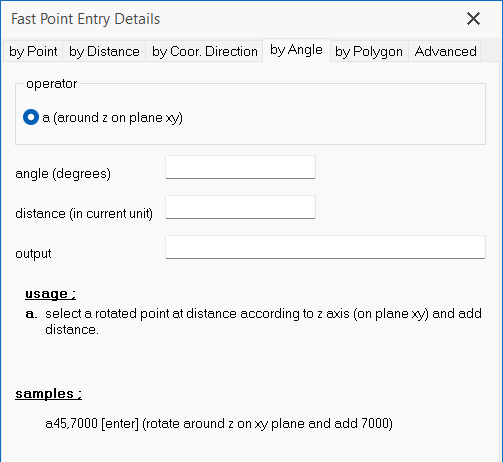This screenshot has height=462, width=503.
Task: Switch to the by Point tab
Action: click(x=33, y=51)
